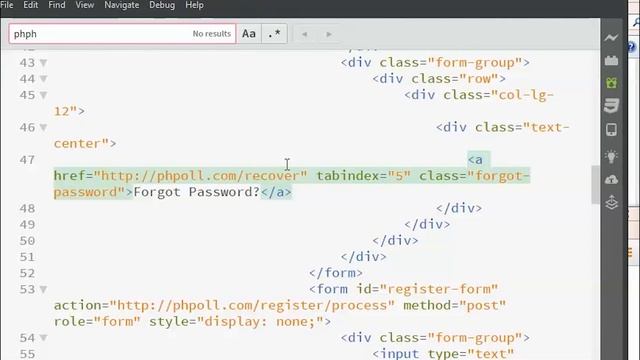Screen dimensions: 640x360
Task: Collapse code fold at line 54
Action: tap(43, 338)
